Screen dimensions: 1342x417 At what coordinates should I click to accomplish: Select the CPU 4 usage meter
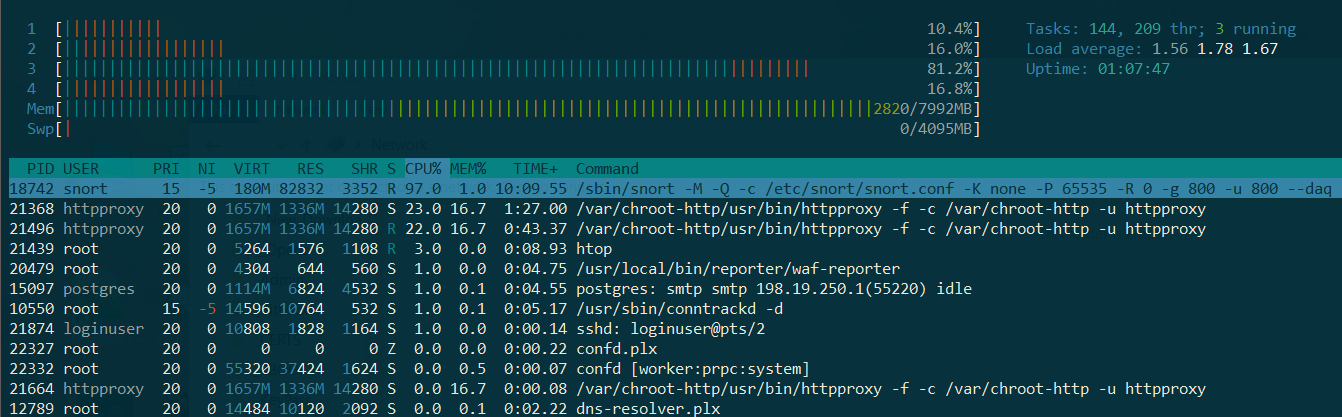[503, 88]
